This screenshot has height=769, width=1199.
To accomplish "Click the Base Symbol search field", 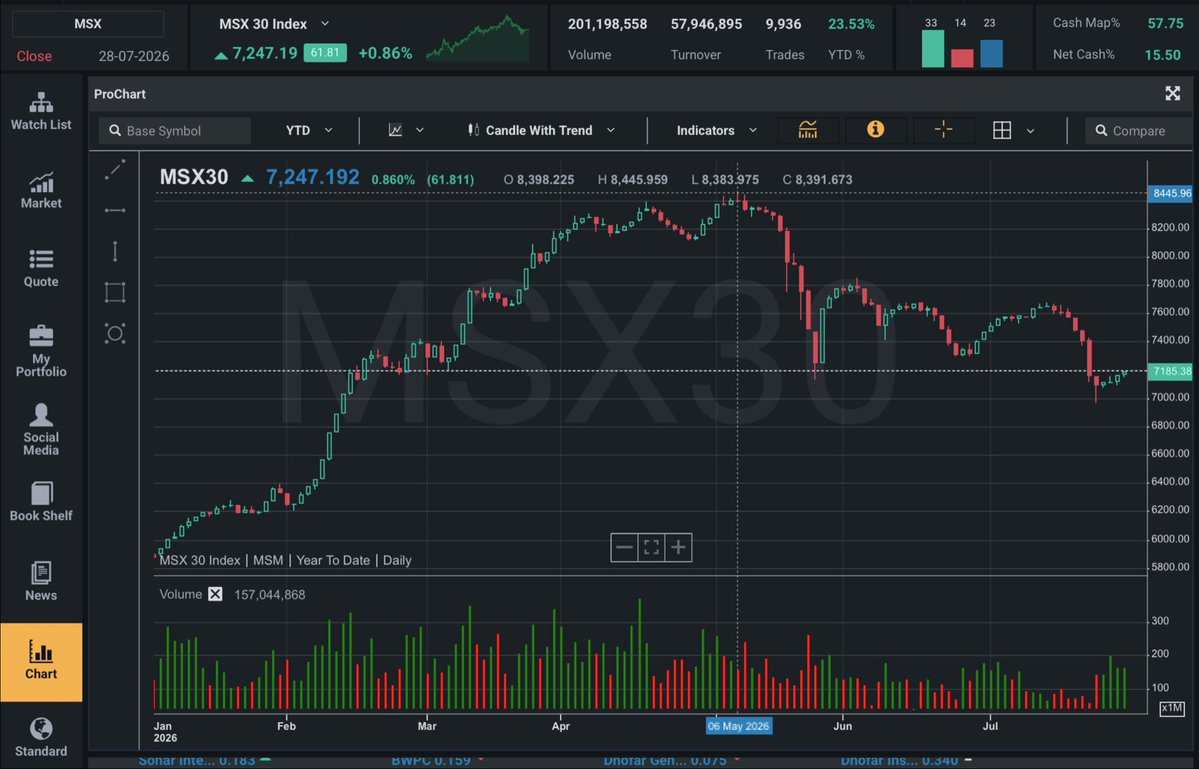I will click(x=175, y=131).
